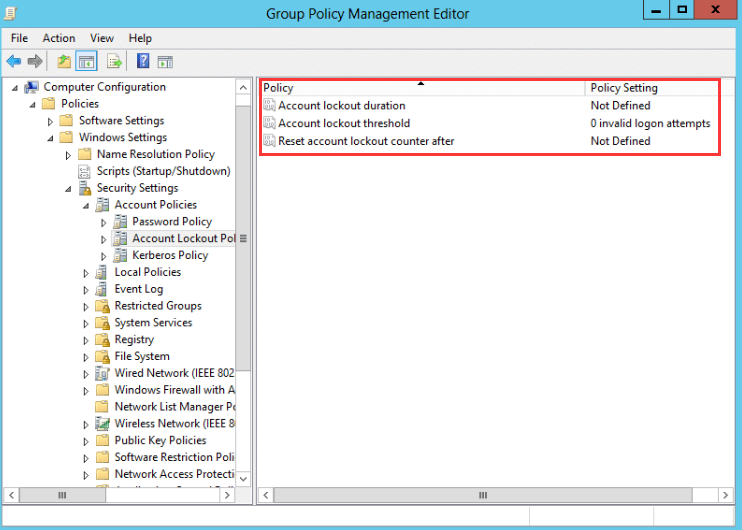
Task: Expand the Local Policies tree node
Action: 86,272
